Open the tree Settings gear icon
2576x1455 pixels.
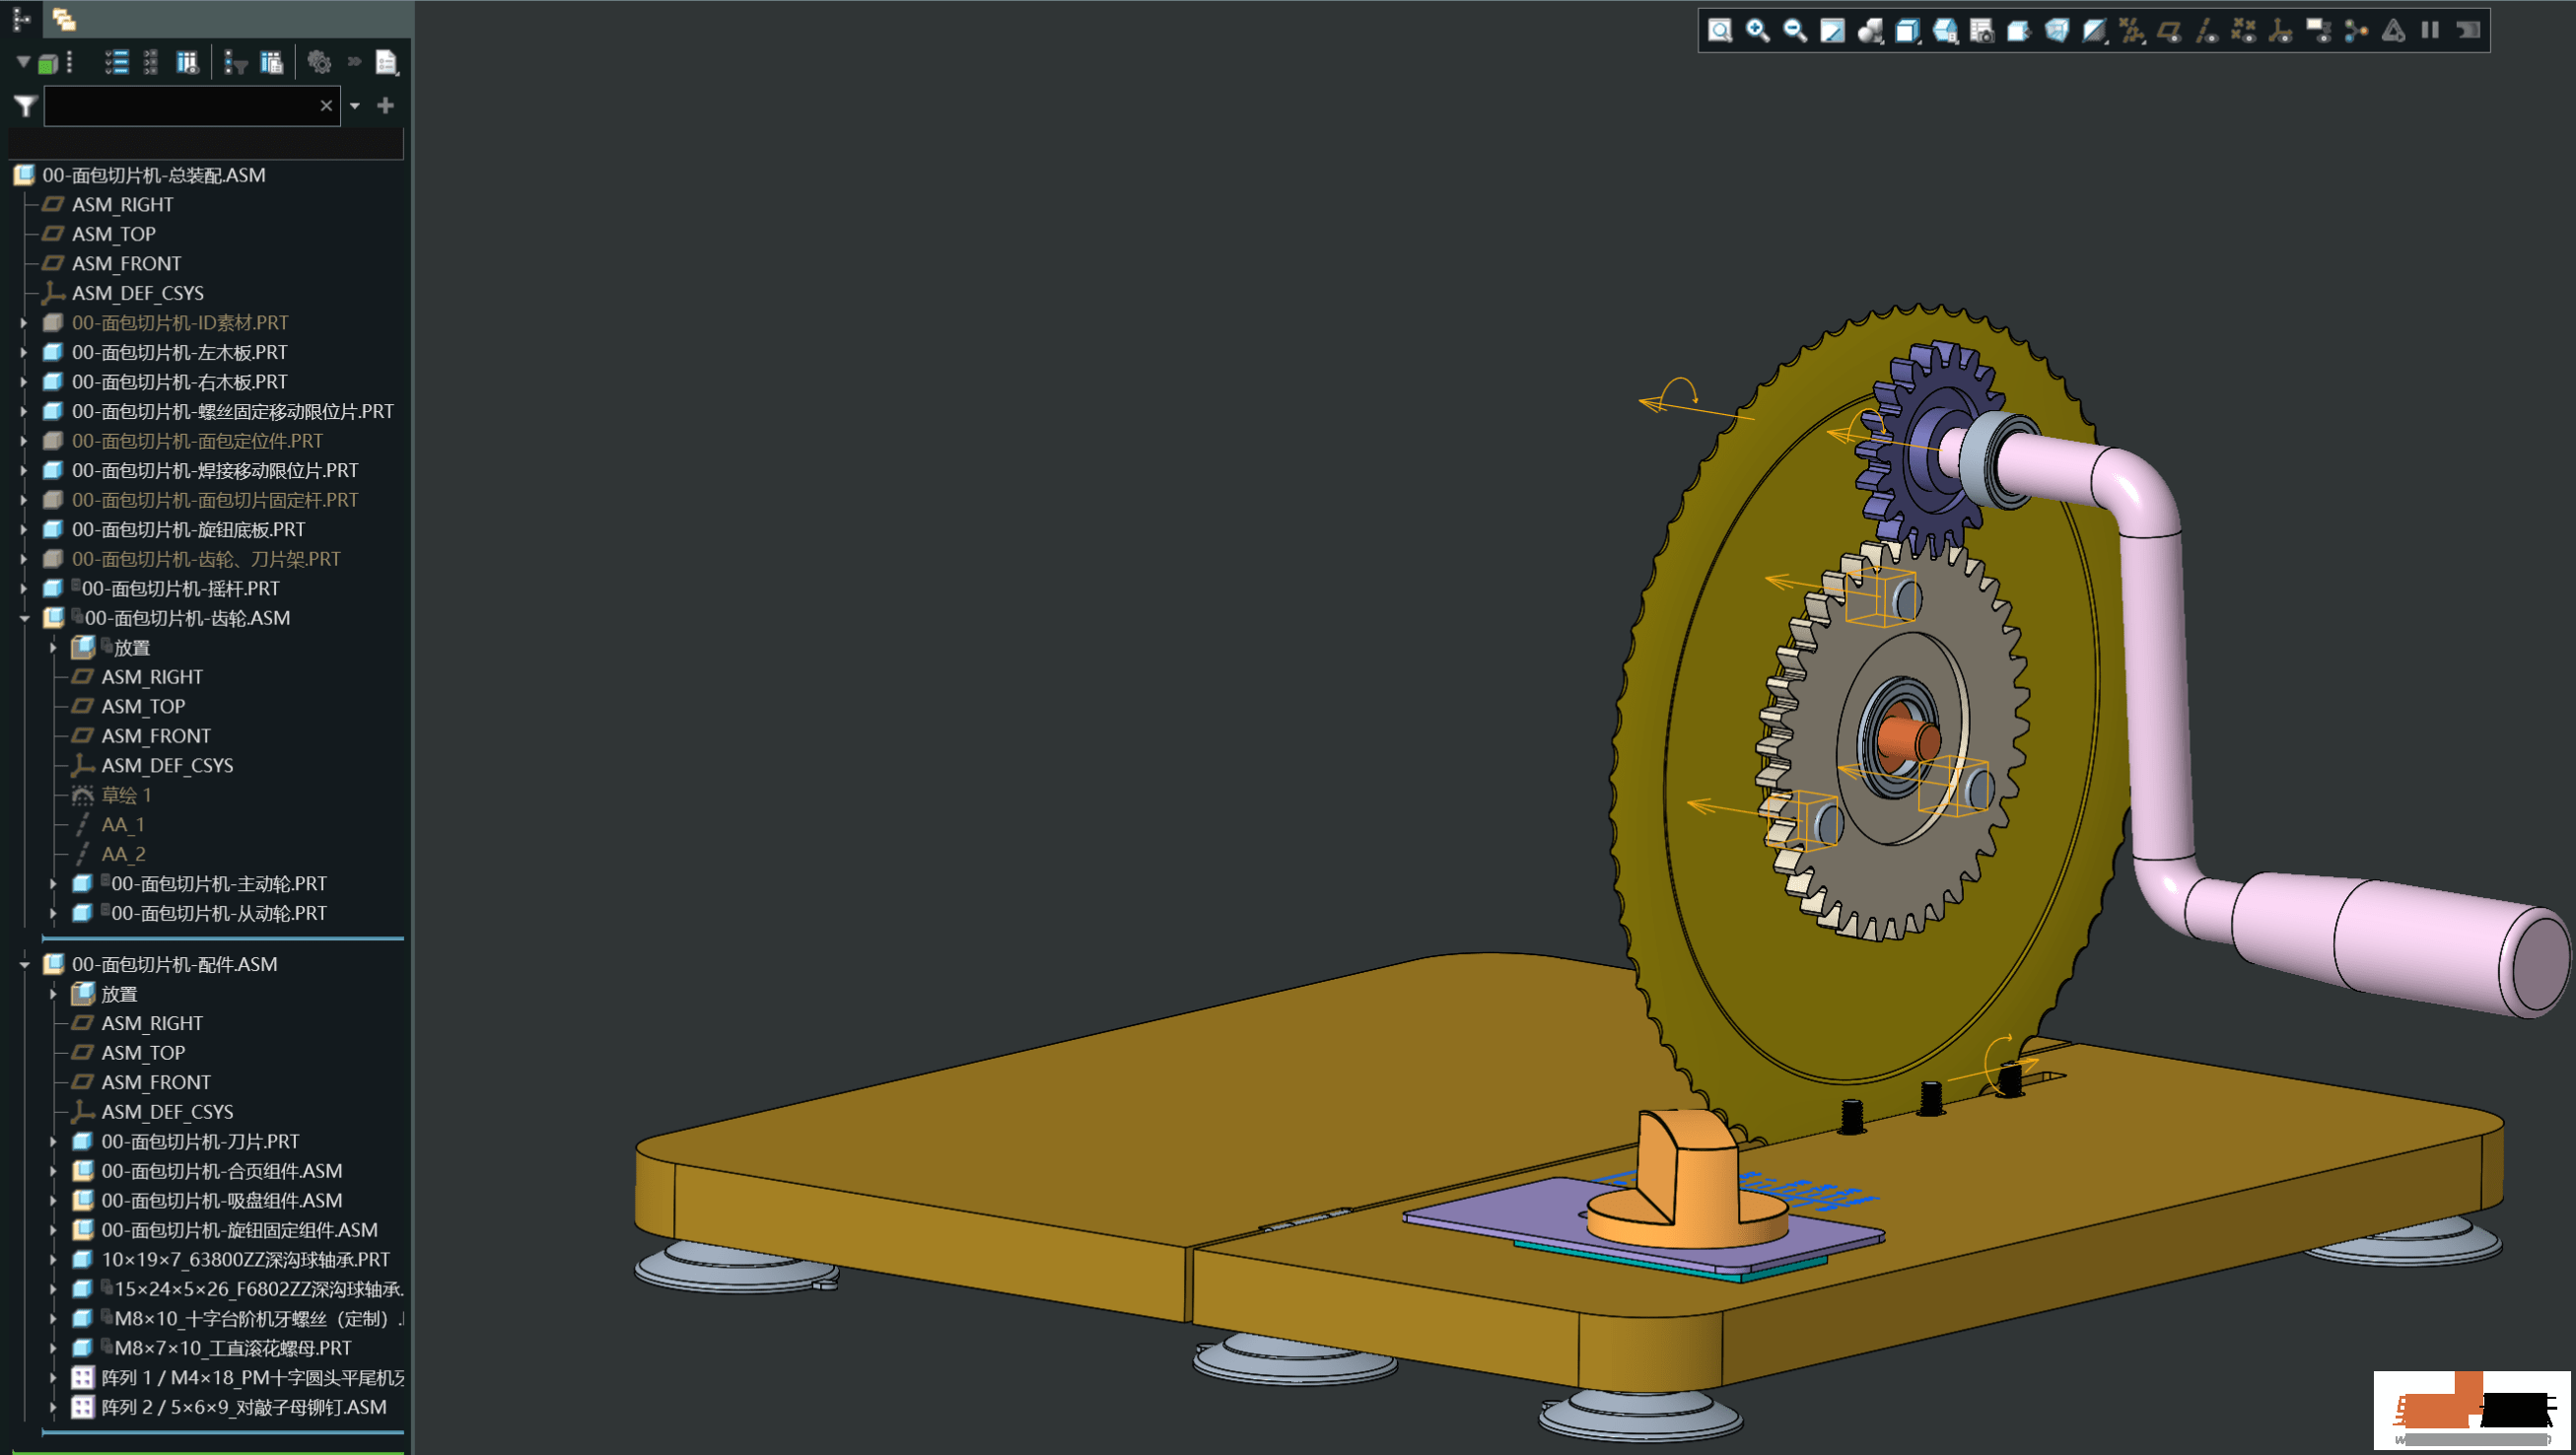coord(319,63)
